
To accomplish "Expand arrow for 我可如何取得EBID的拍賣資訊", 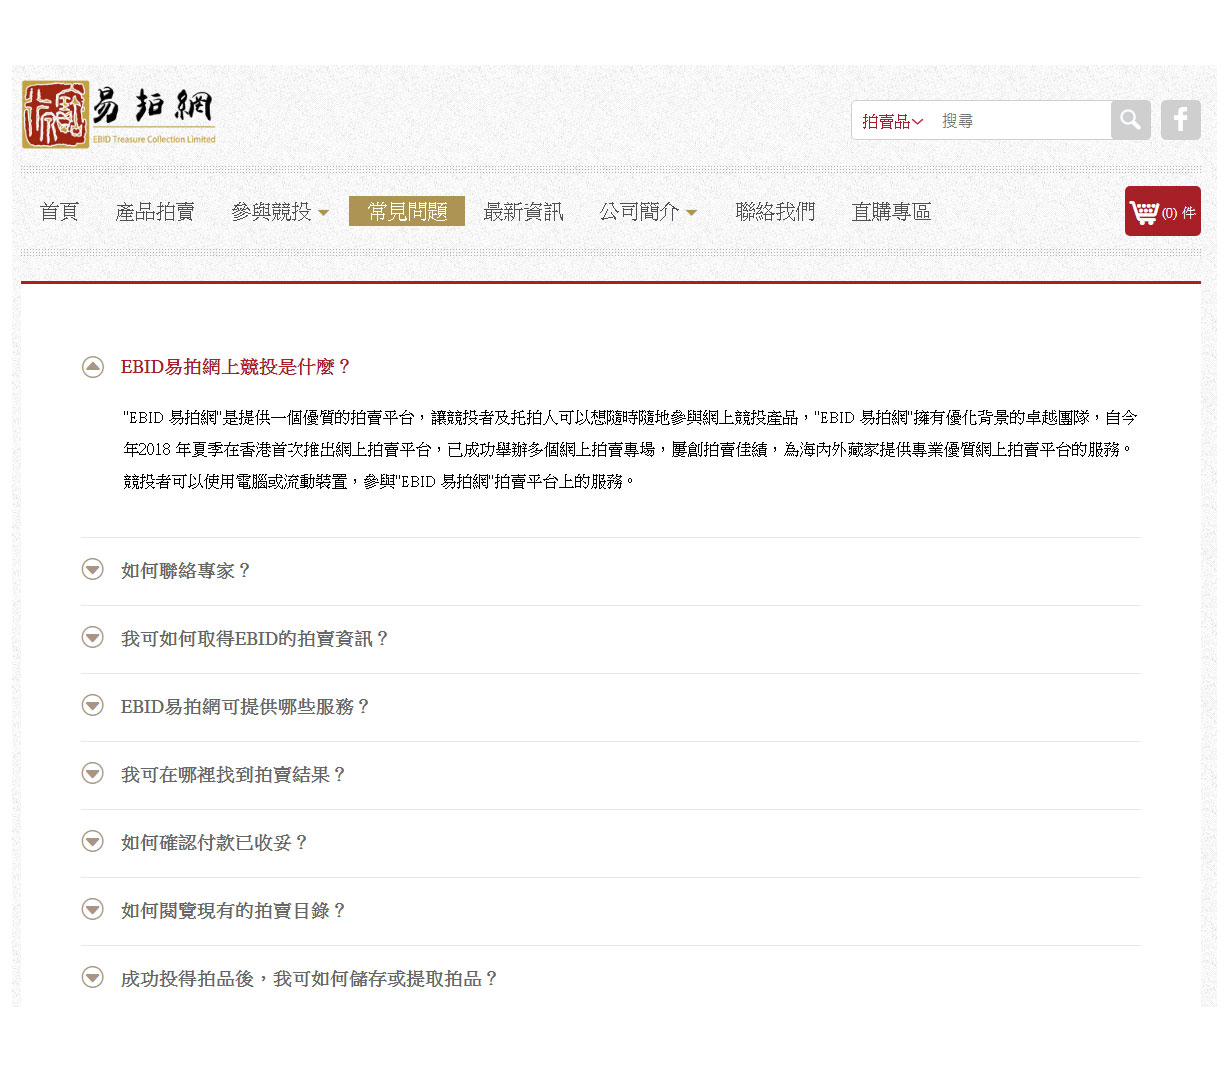I will coord(93,638).
